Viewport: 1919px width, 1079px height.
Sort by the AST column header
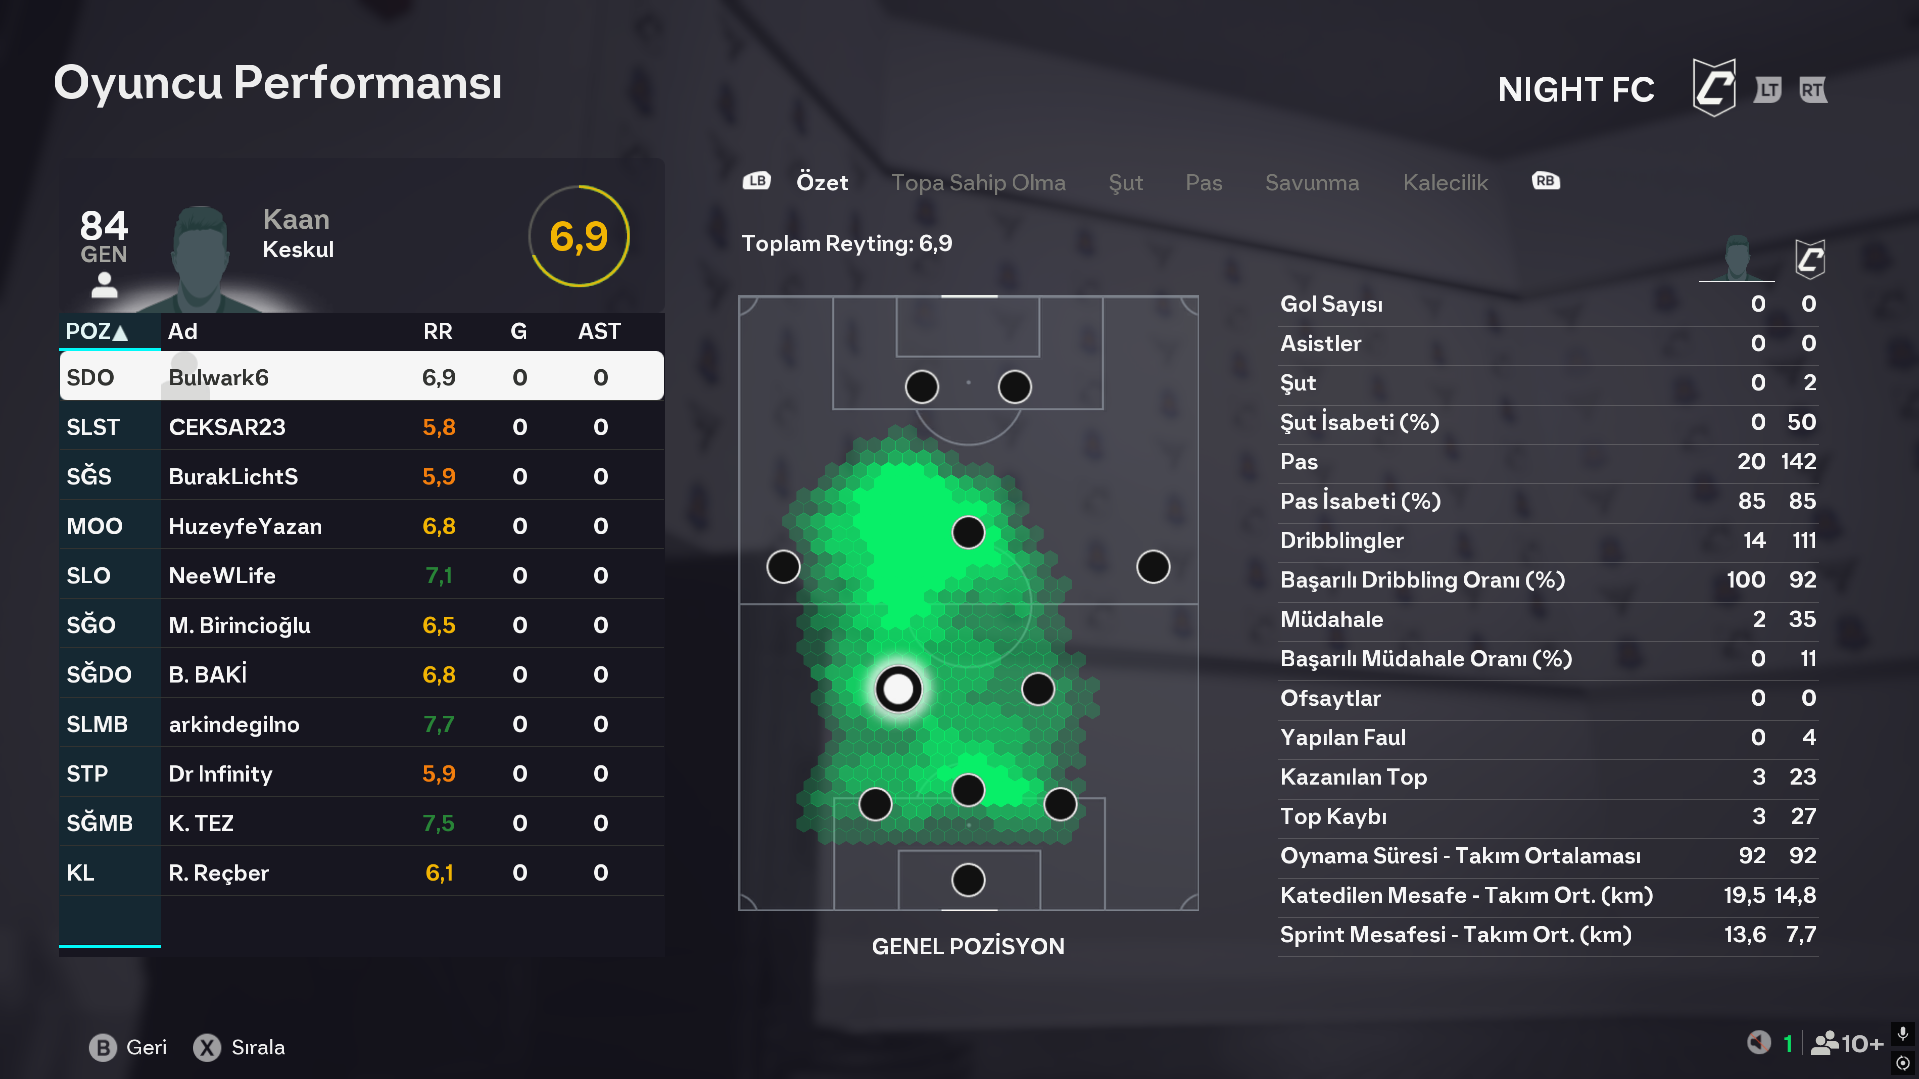(x=599, y=332)
